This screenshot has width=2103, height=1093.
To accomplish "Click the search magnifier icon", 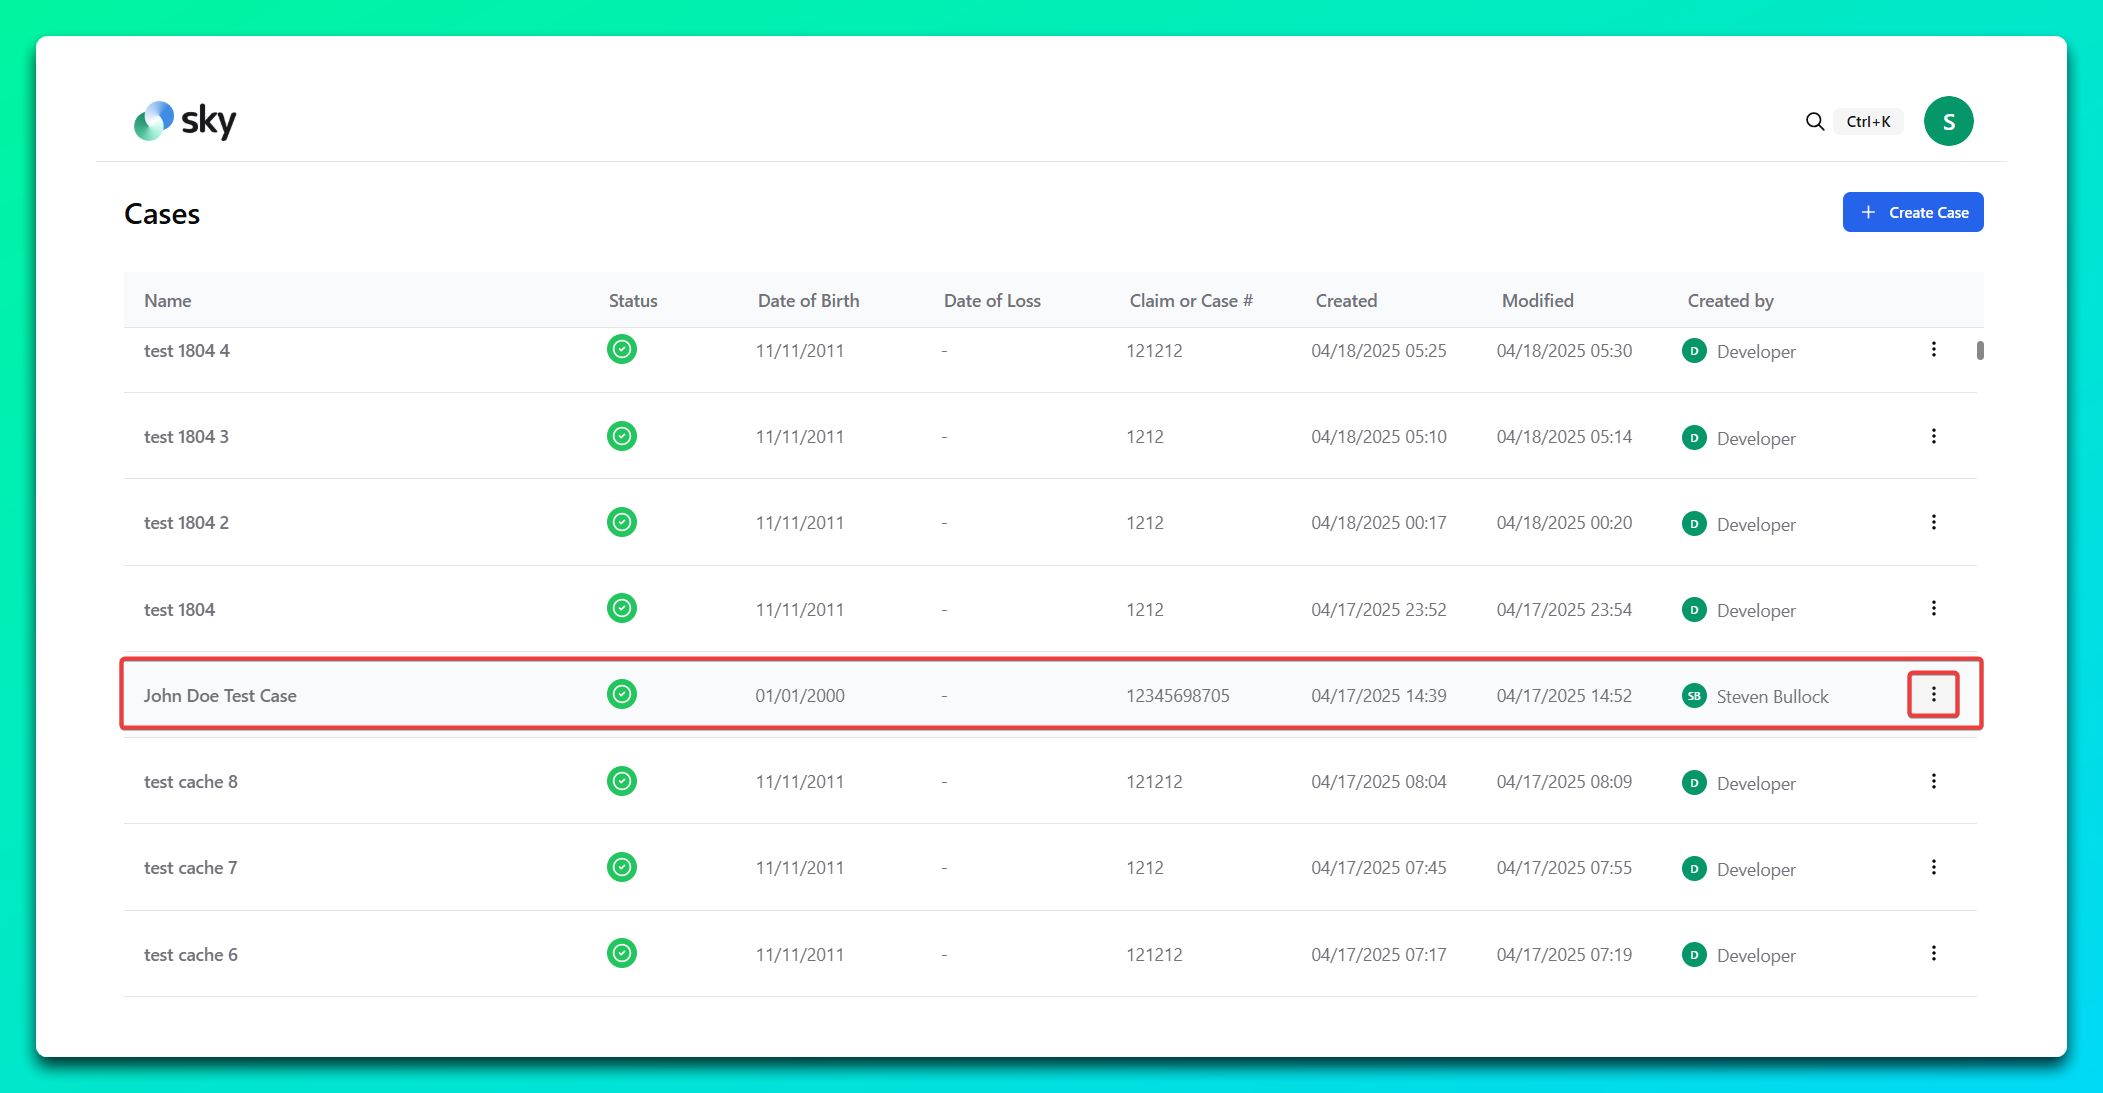I will click(x=1814, y=121).
